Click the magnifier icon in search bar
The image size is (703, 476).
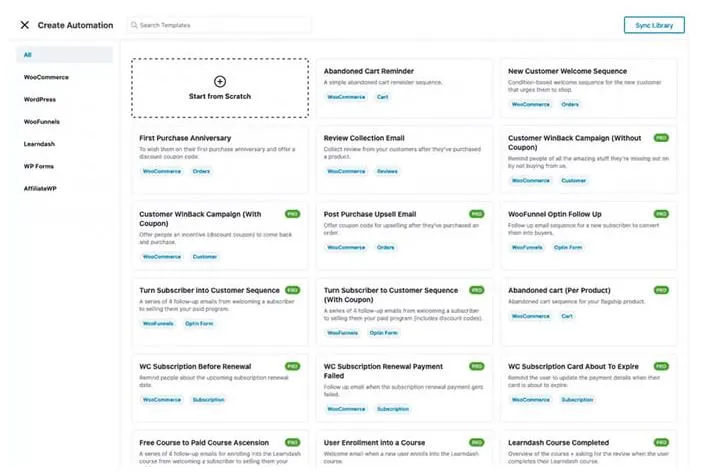[x=134, y=25]
